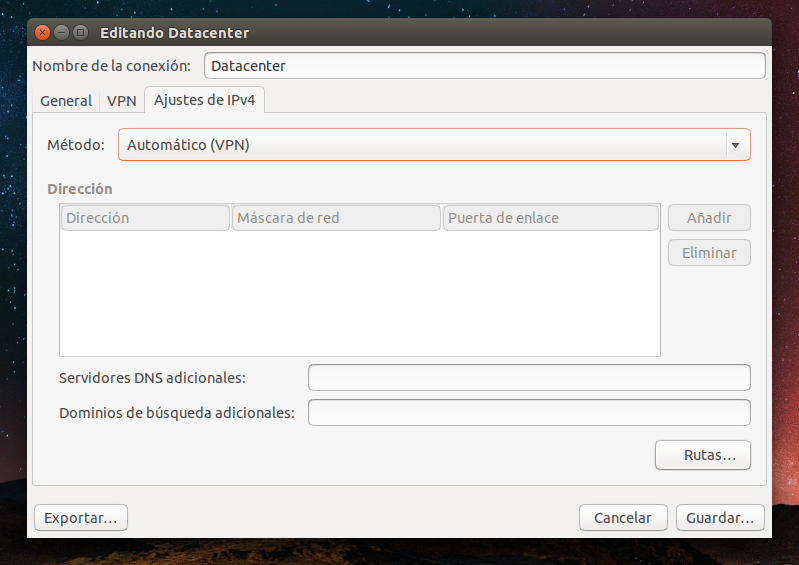Click the Eliminar button
This screenshot has height=565, width=799.
pos(709,253)
